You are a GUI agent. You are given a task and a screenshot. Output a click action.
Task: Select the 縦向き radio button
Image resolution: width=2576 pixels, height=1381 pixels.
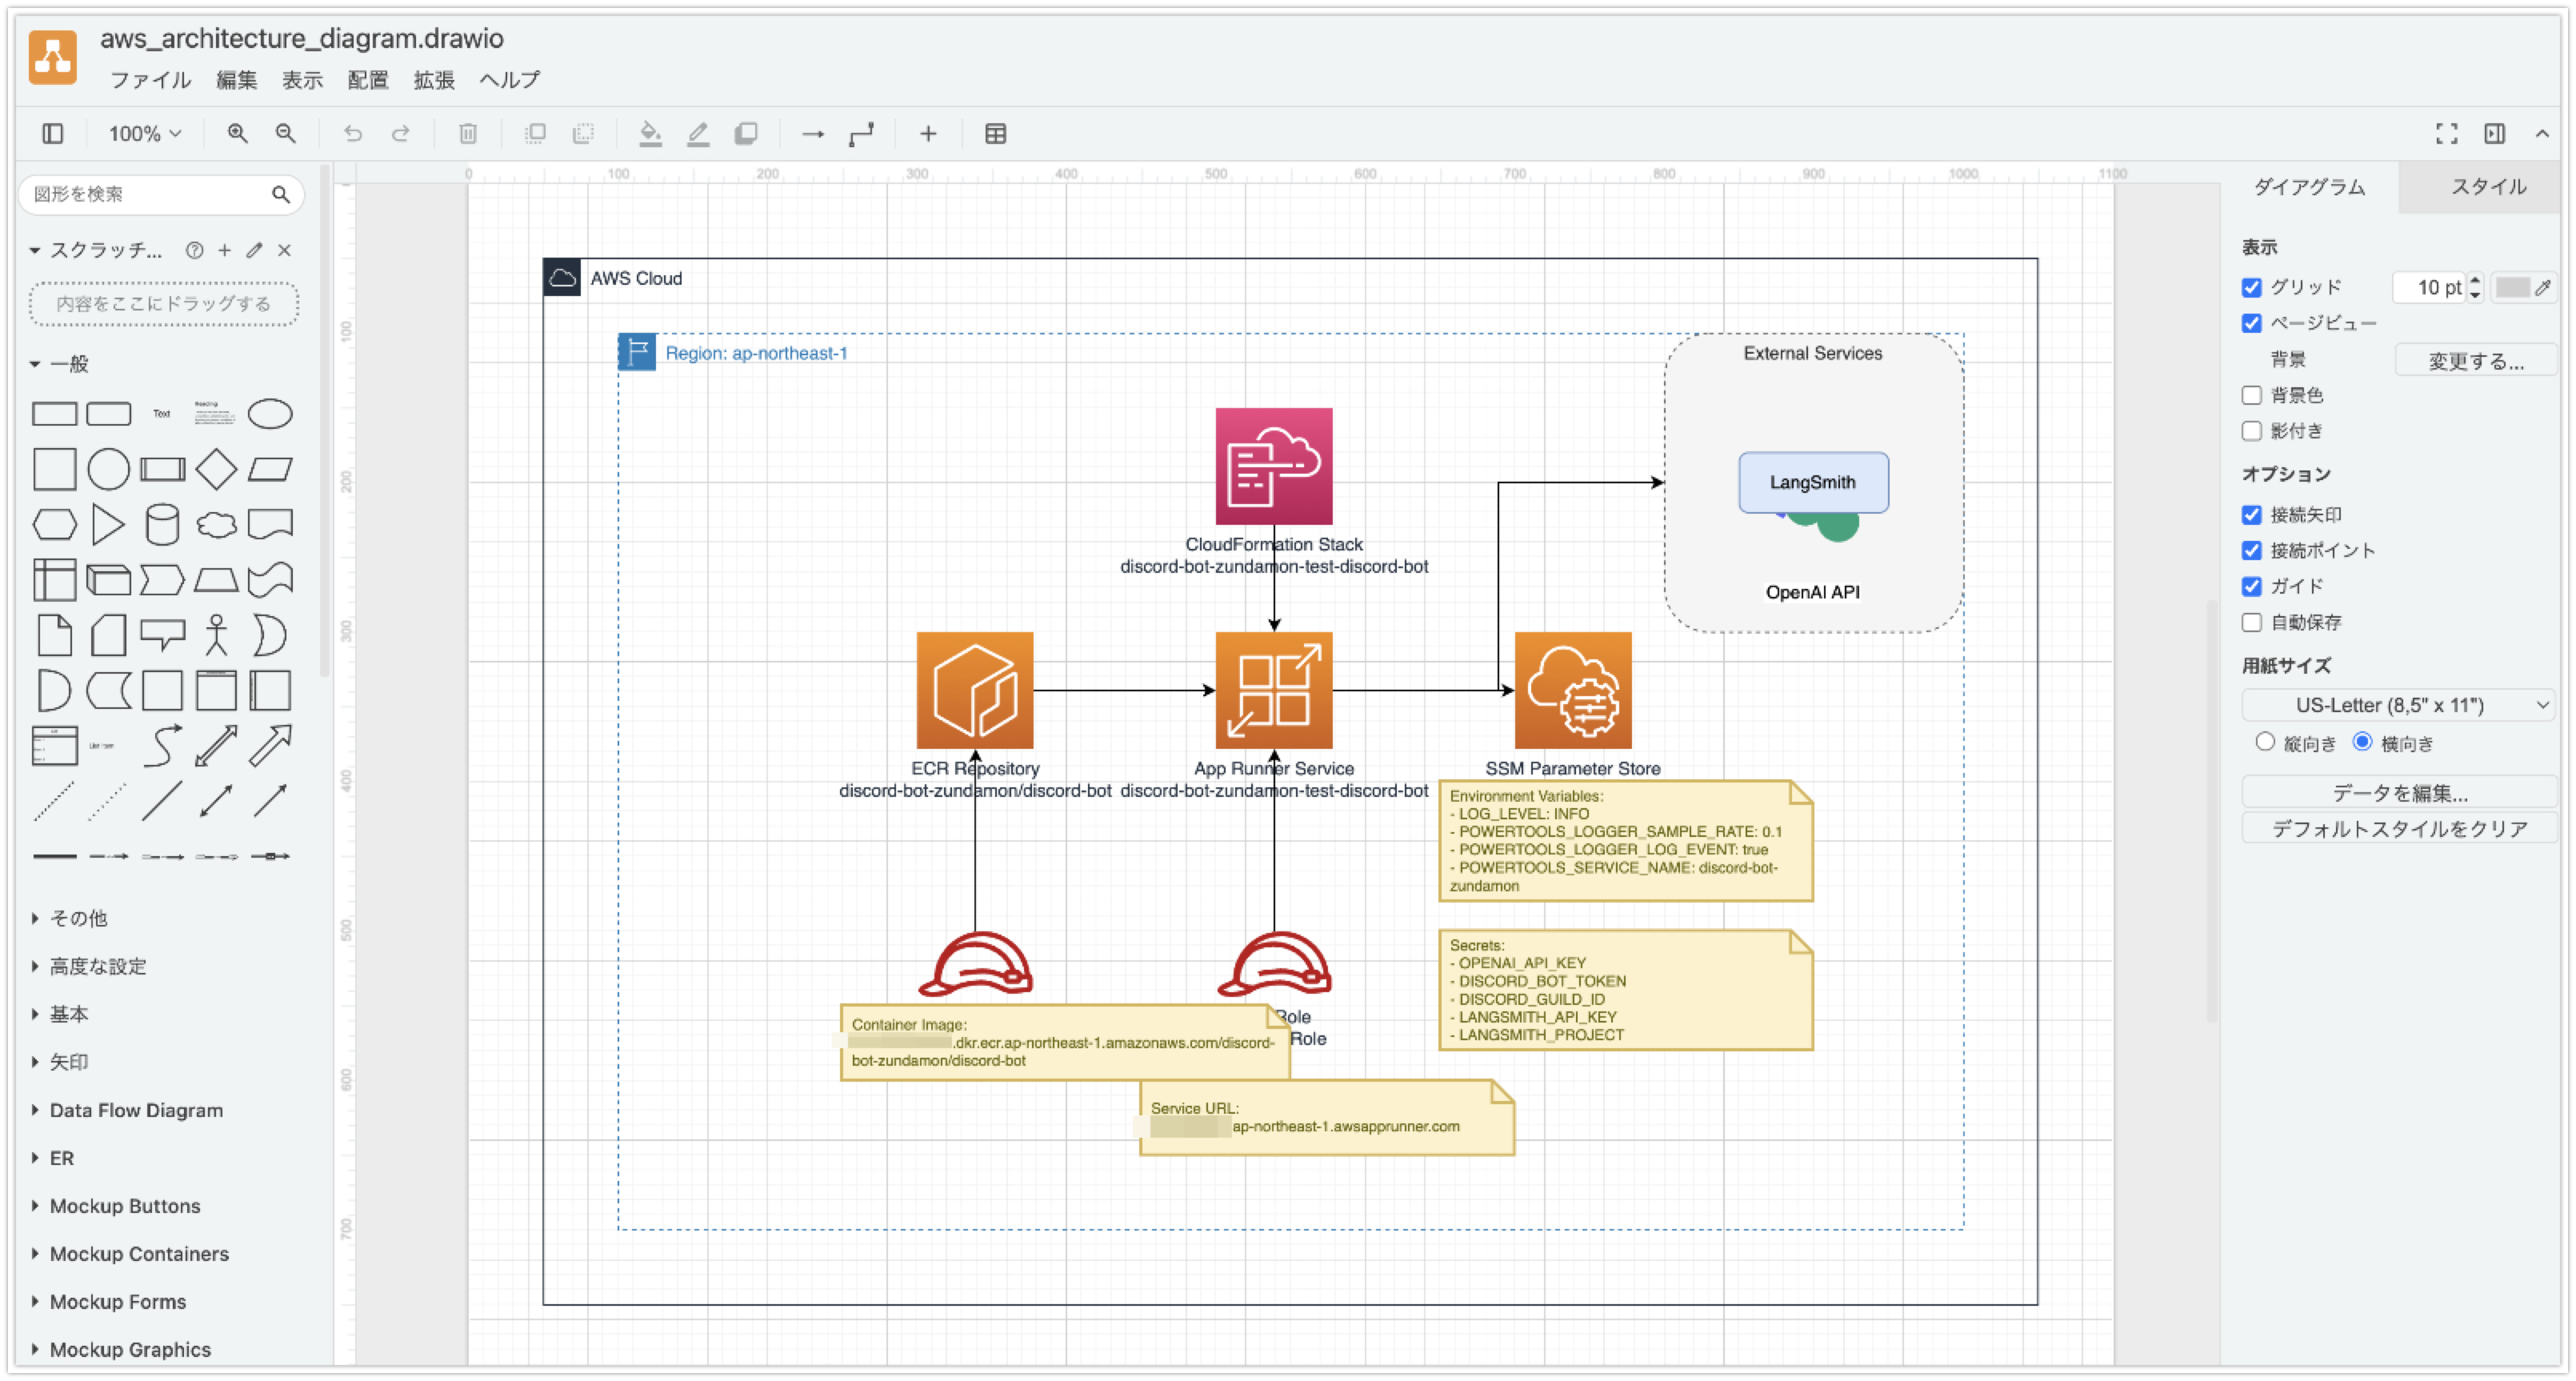tap(2265, 742)
